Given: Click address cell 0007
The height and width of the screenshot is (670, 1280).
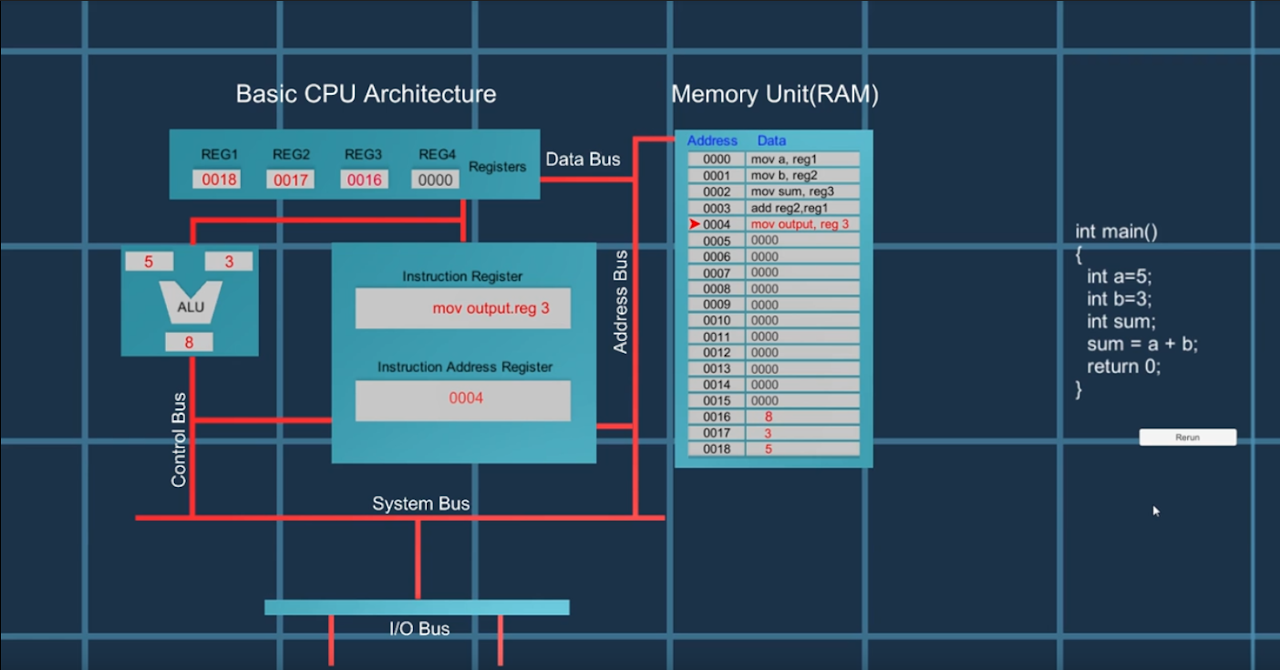Looking at the screenshot, I should [x=716, y=272].
